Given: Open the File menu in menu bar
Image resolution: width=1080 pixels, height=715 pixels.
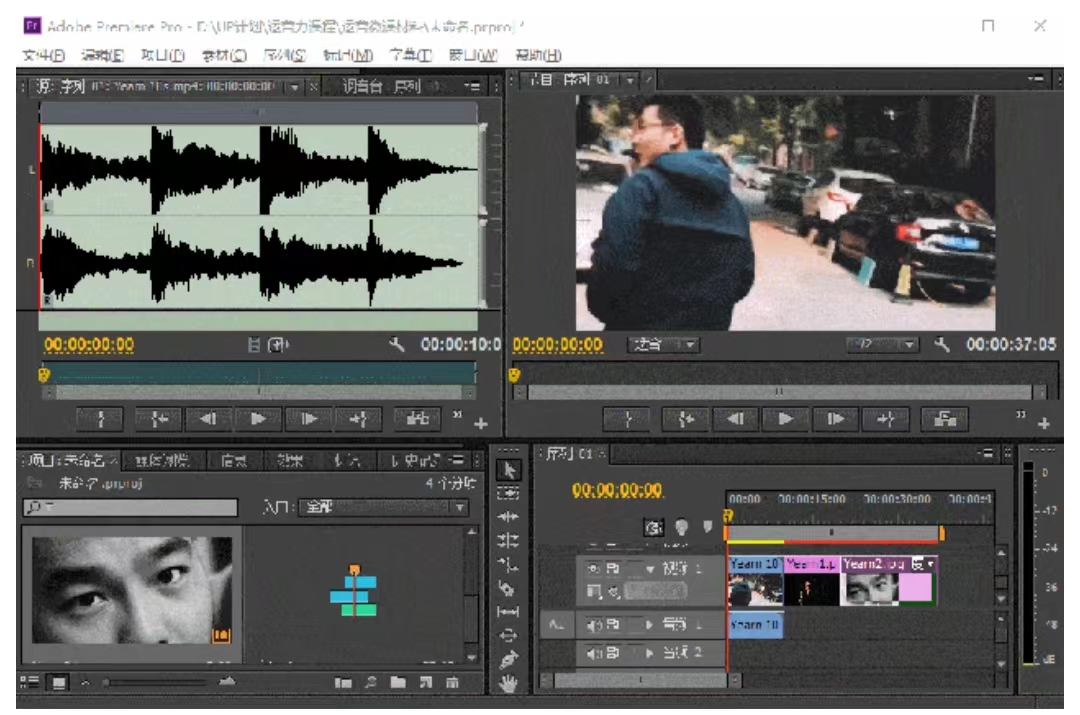Looking at the screenshot, I should tap(43, 55).
